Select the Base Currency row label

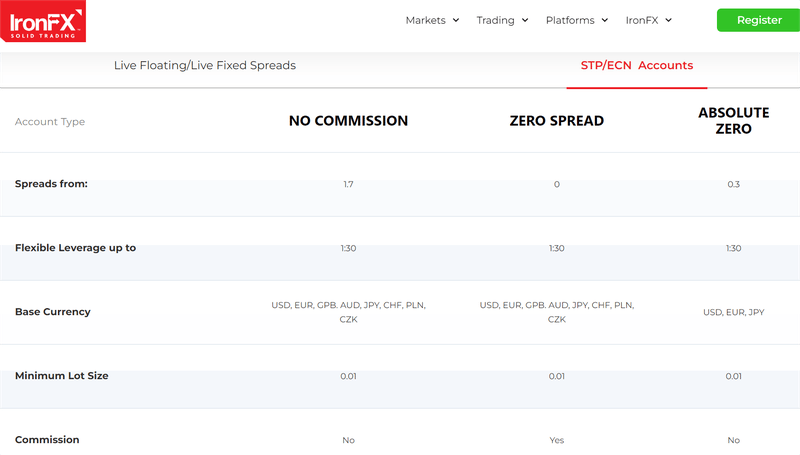[x=52, y=312]
